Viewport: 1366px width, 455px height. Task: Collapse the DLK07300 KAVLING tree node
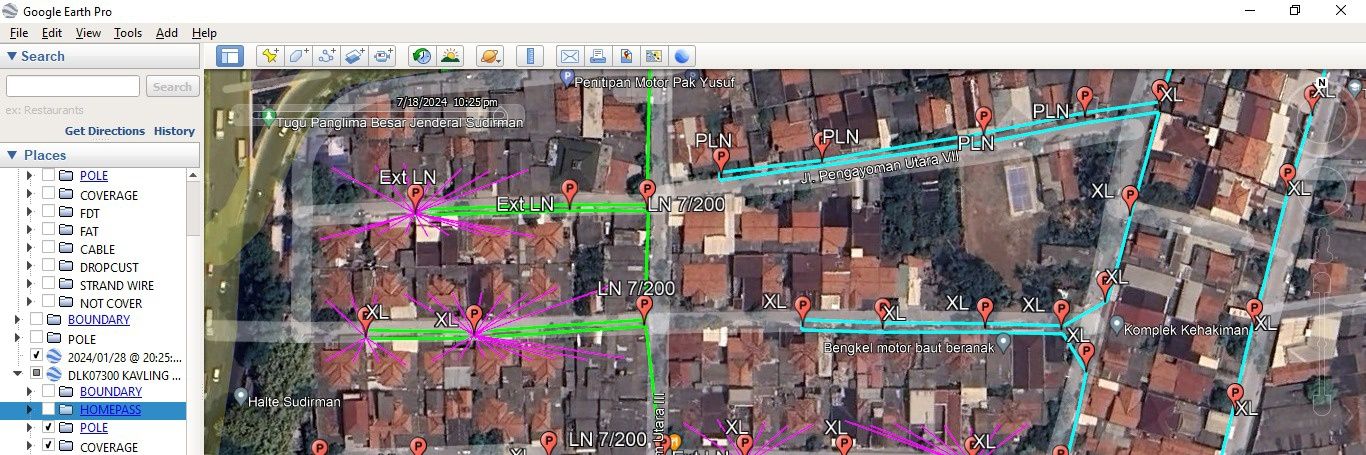[x=17, y=374]
